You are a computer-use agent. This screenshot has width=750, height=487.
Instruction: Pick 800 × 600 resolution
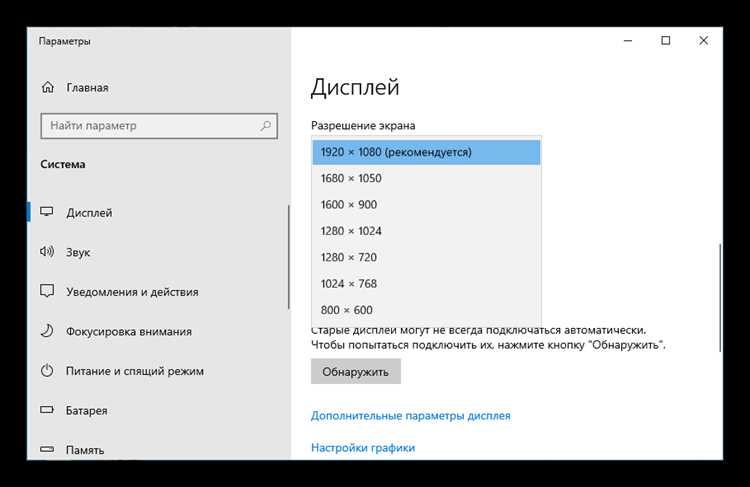tap(426, 310)
